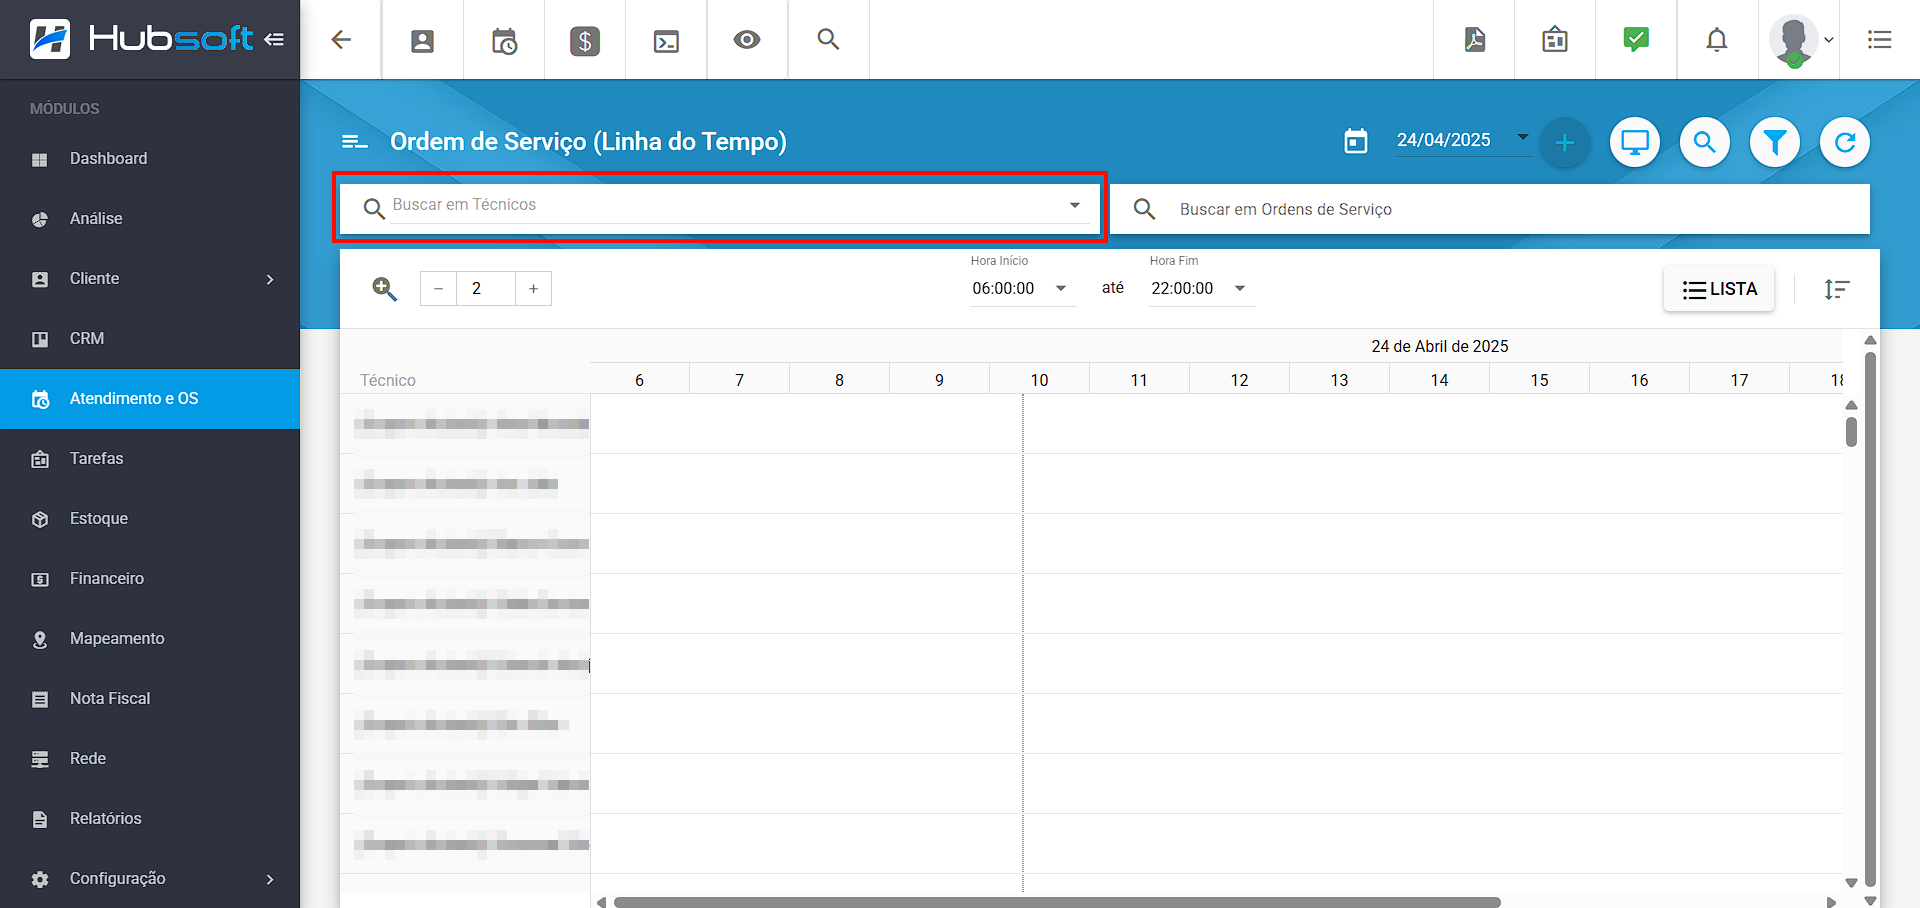Open the Tarefas module
Image resolution: width=1920 pixels, height=908 pixels.
pos(150,459)
